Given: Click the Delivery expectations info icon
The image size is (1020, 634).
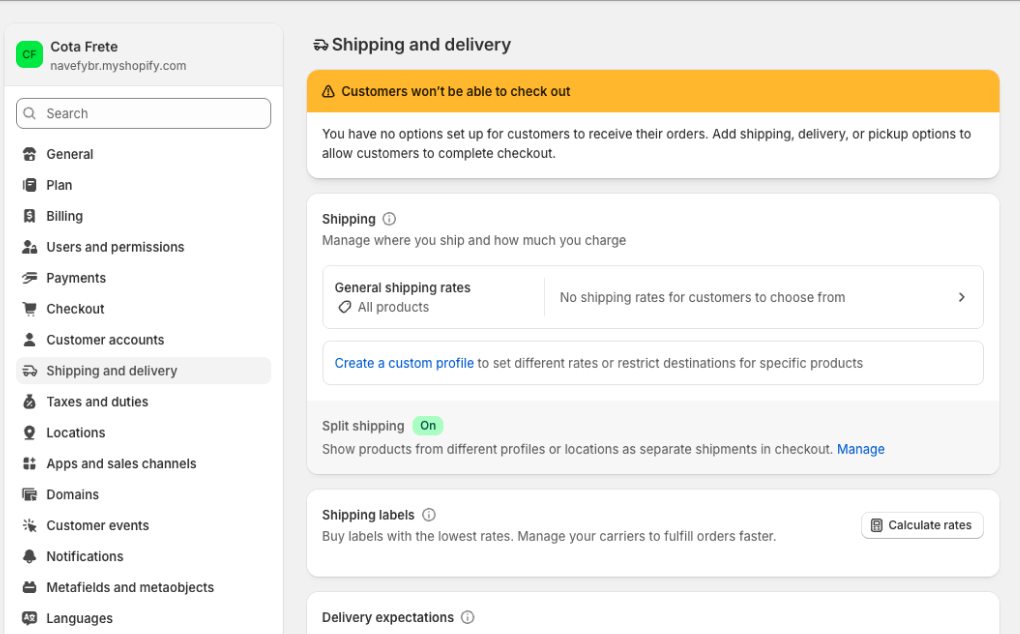Looking at the screenshot, I should (467, 617).
